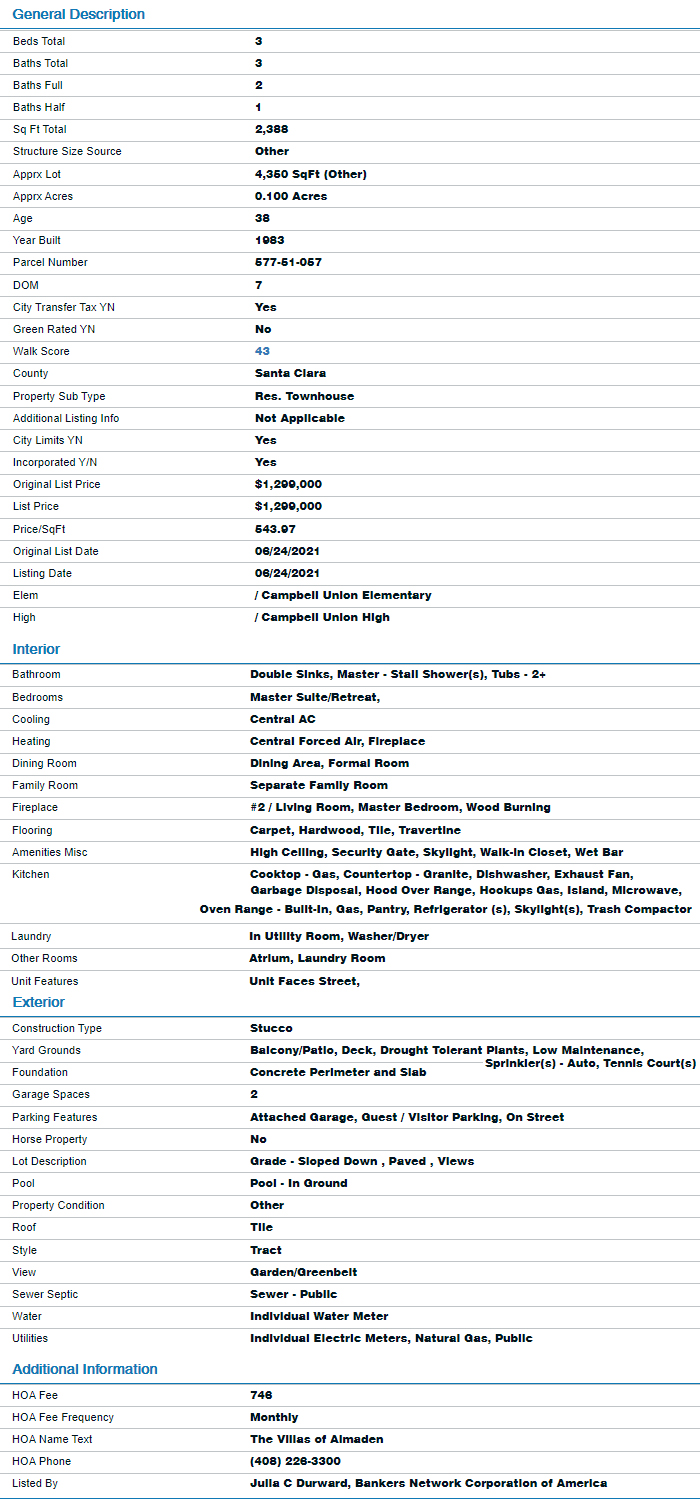Image resolution: width=700 pixels, height=1499 pixels.
Task: Select HOA Fee Frequency value Monthly
Action: [274, 1417]
